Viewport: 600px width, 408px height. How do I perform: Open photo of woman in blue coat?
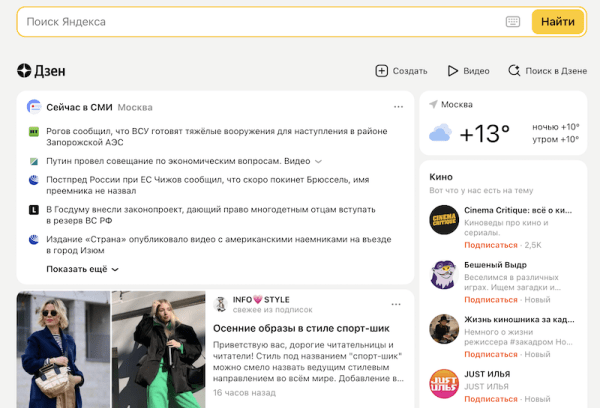(64, 349)
